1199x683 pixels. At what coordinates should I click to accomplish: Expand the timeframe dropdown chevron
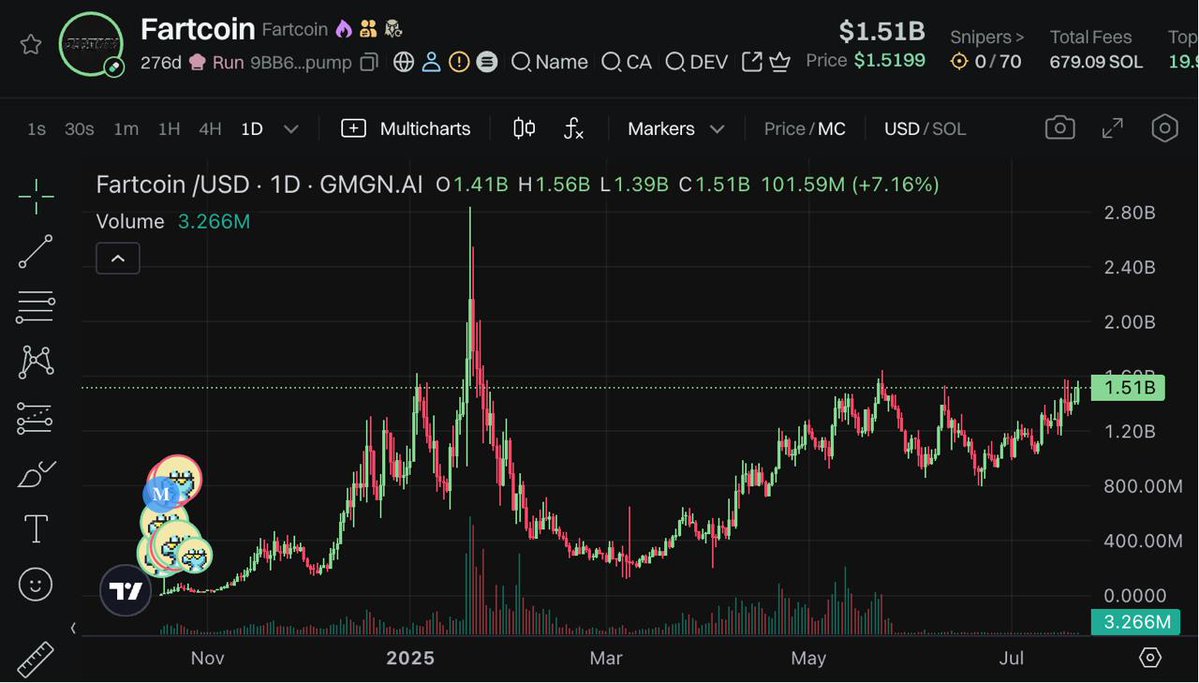(x=291, y=129)
